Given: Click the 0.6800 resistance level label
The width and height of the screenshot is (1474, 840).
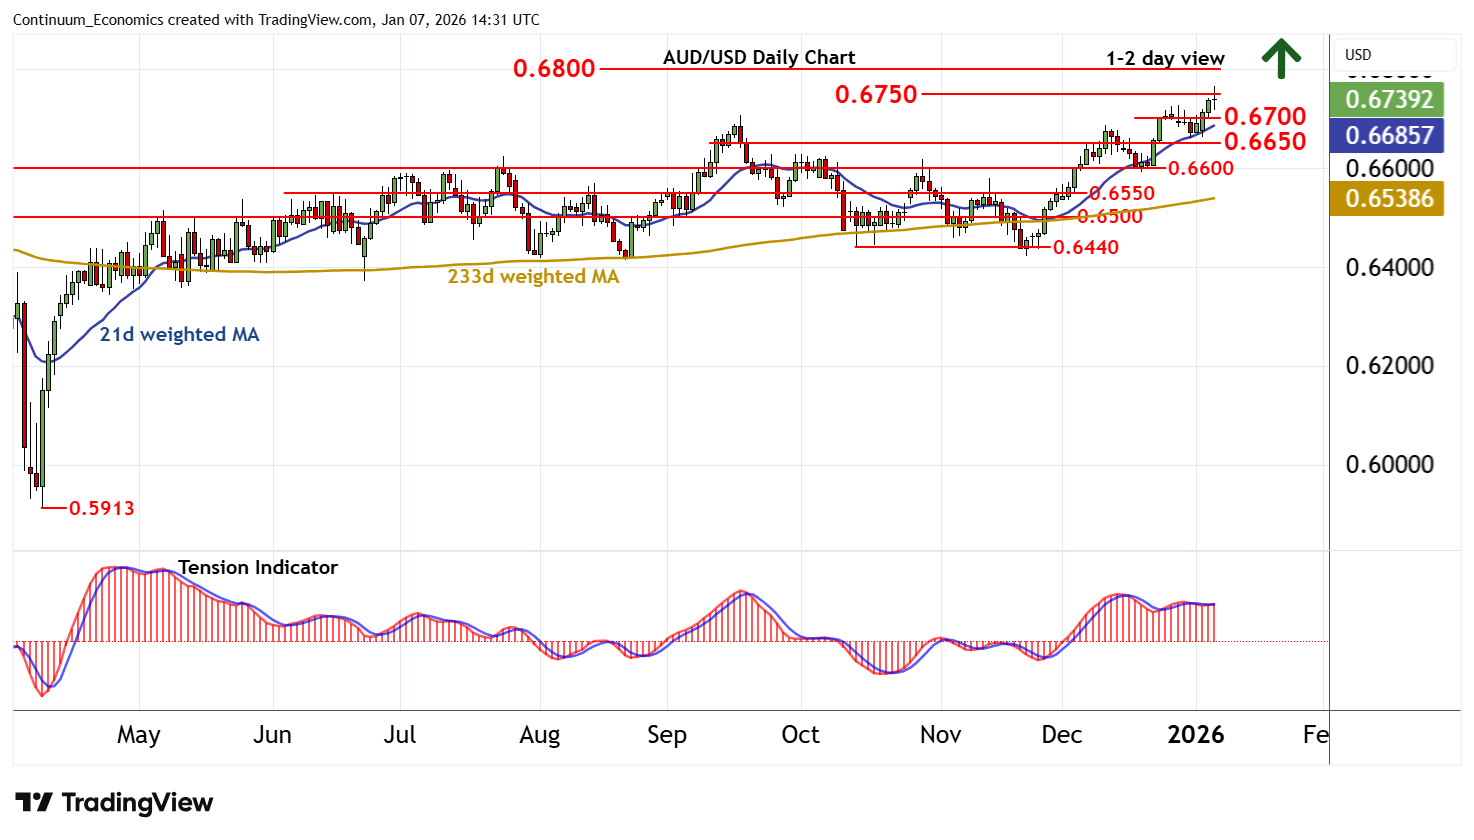Looking at the screenshot, I should tap(554, 69).
